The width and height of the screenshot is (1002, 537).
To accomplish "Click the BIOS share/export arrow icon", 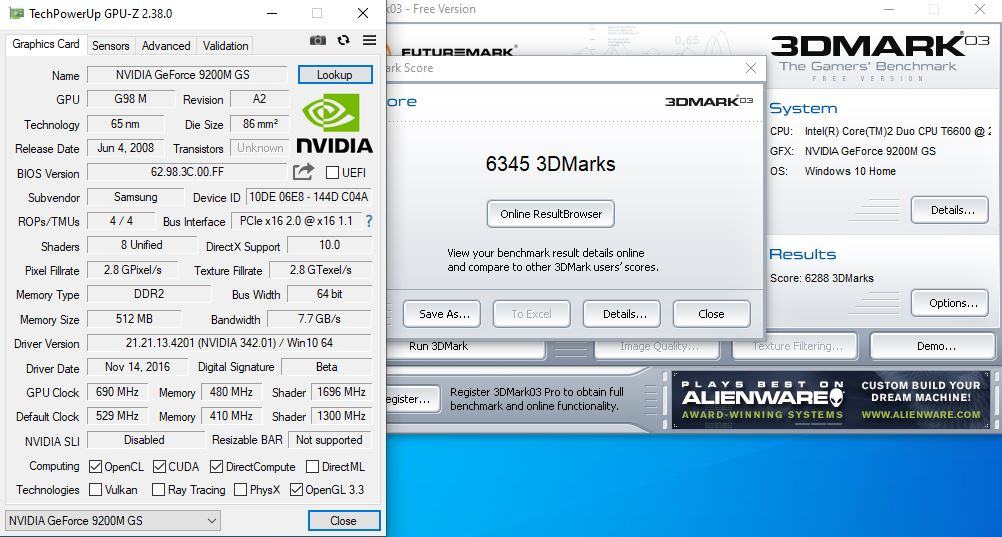I will coord(304,172).
